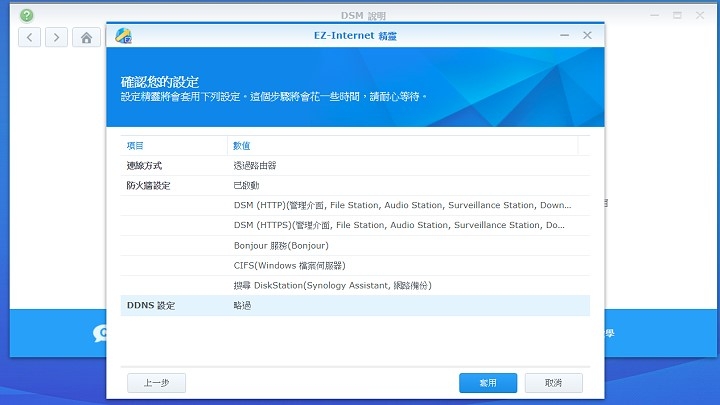Go back in DSM Help window
Image resolution: width=720 pixels, height=405 pixels.
(x=29, y=37)
